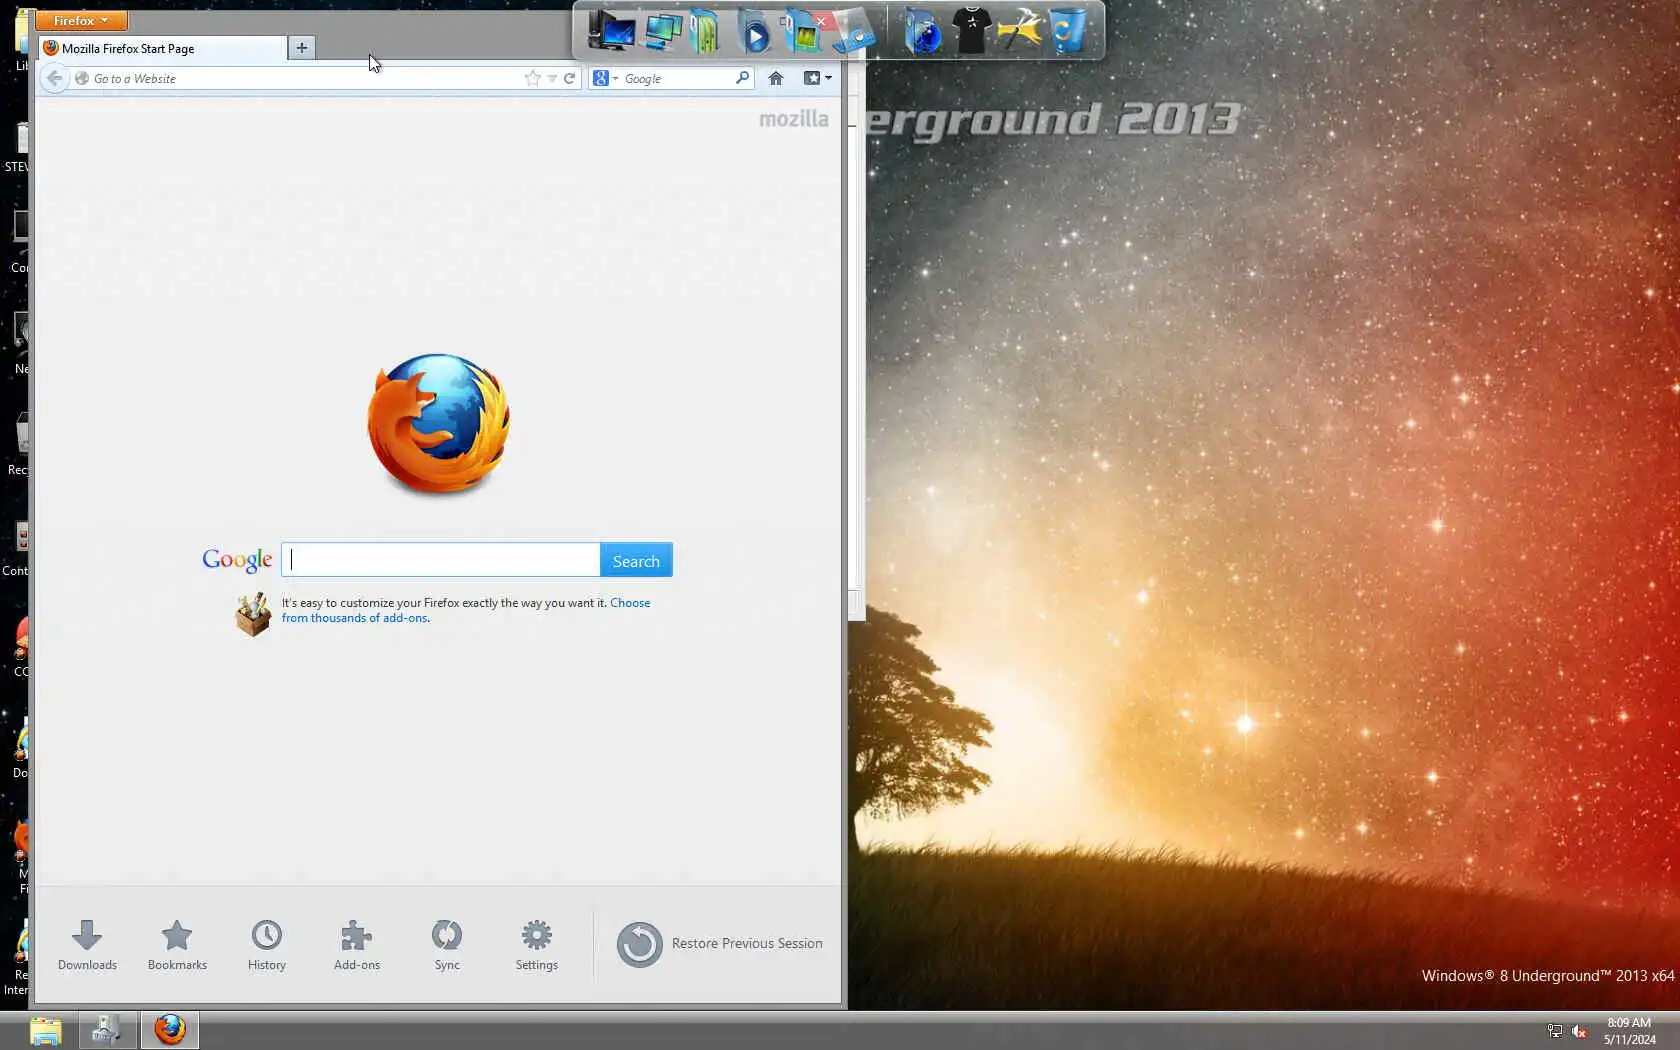This screenshot has width=1680, height=1050.
Task: Click the Firefox taskbar button
Action: [170, 1030]
